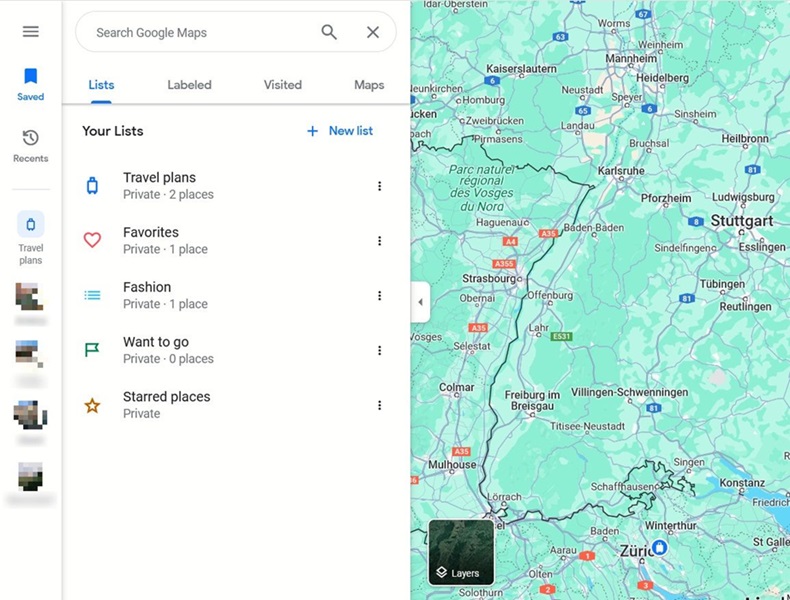Click the A355 road shield

pos(504,263)
